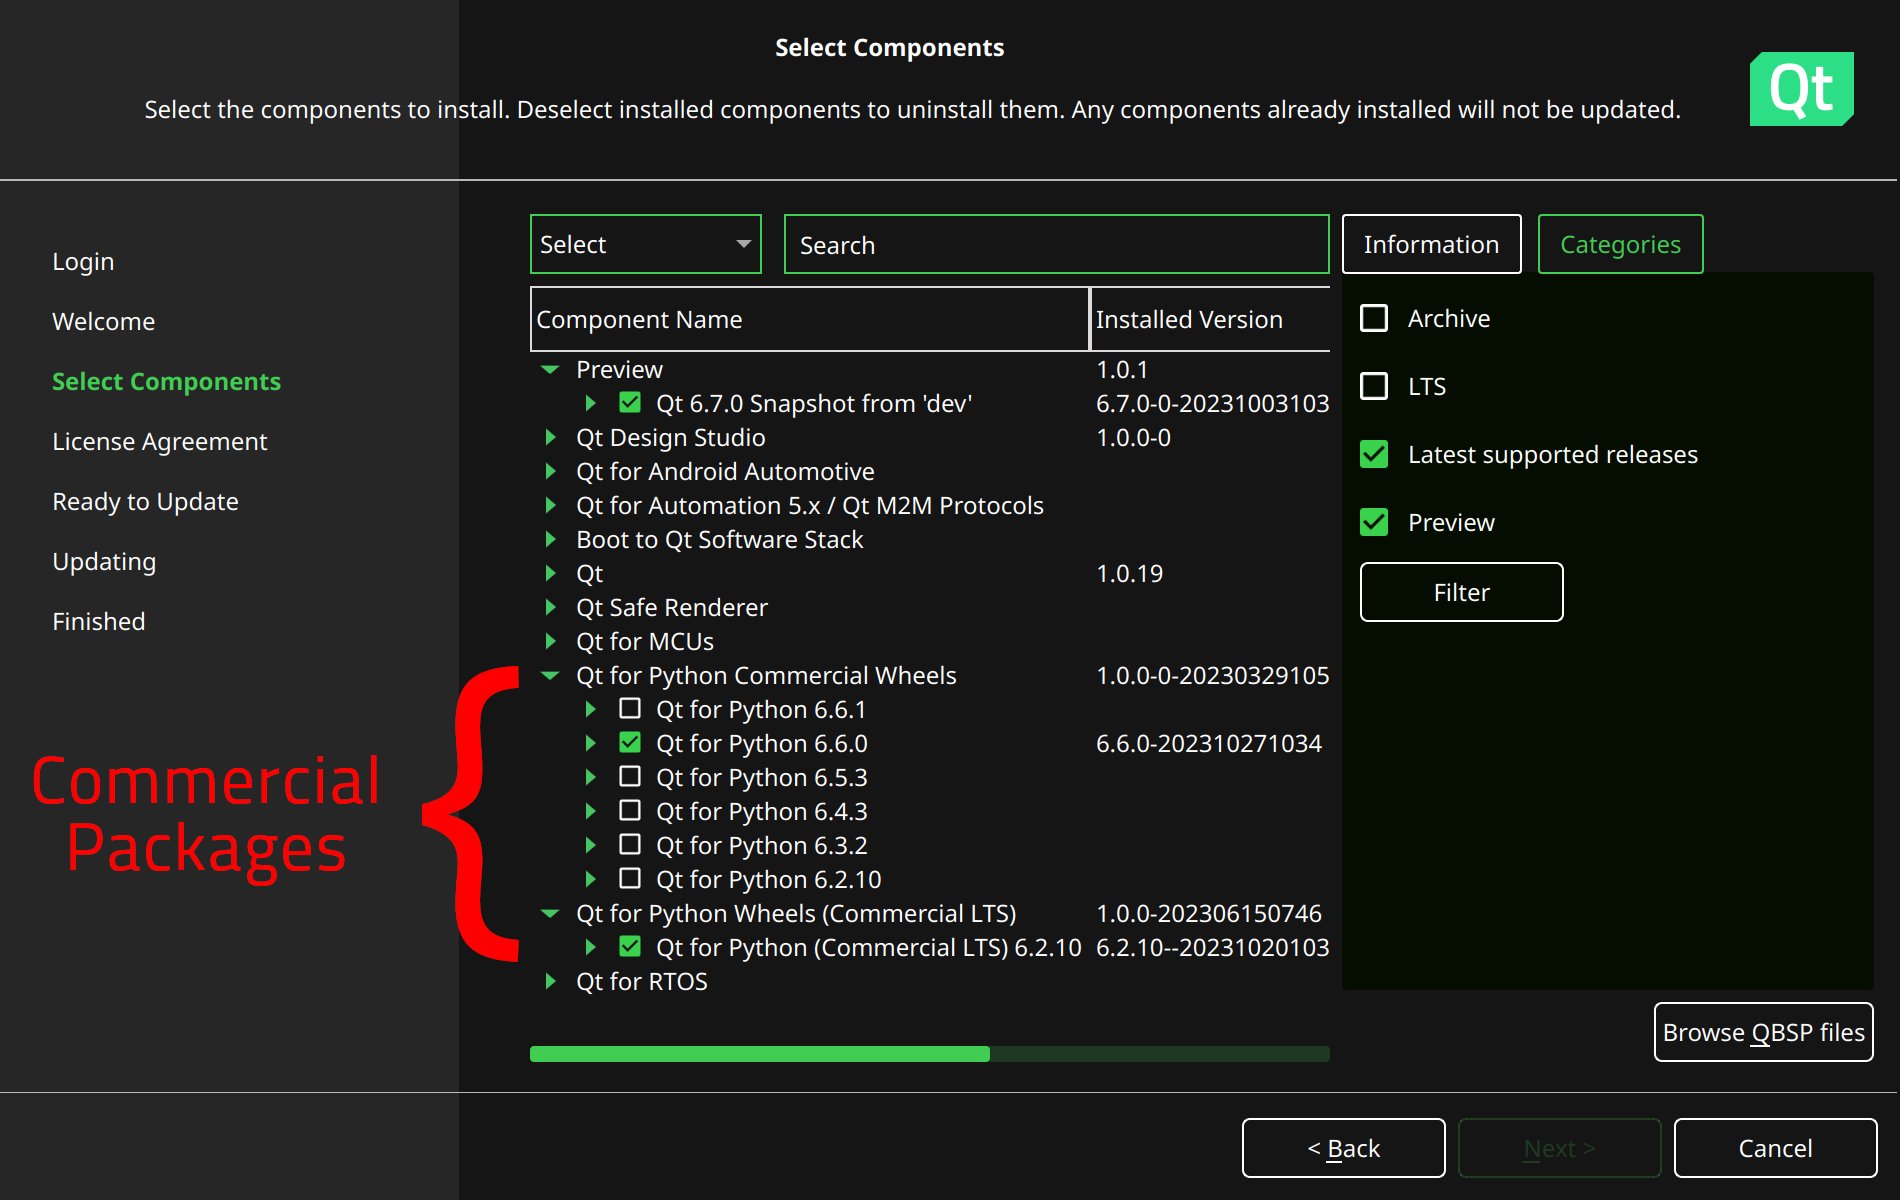Tick the Qt for Python 6.6.1 checkbox
This screenshot has width=1900, height=1200.
tap(630, 709)
